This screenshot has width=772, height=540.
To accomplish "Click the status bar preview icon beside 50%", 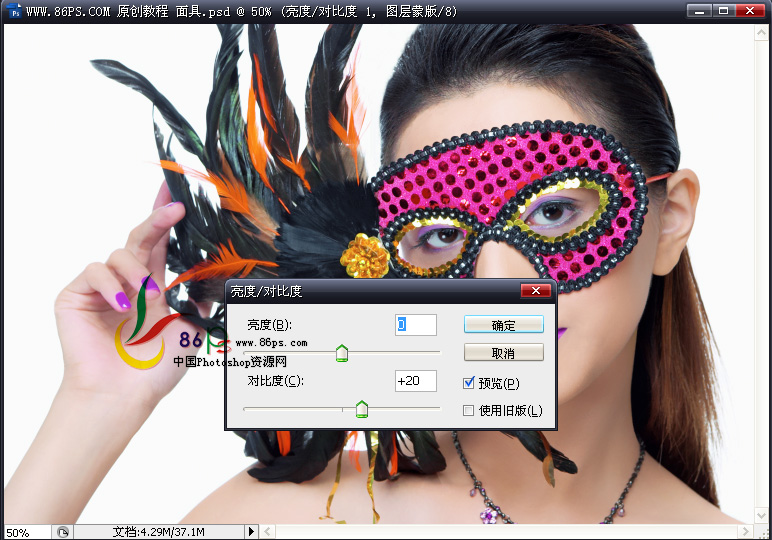I will (62, 532).
